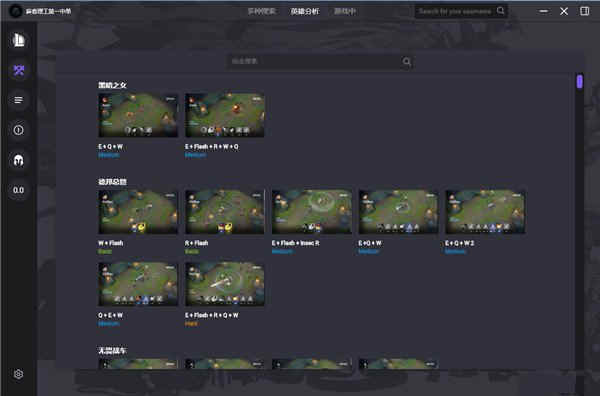Click the purple vertical scrollbar handle

pyautogui.click(x=580, y=81)
